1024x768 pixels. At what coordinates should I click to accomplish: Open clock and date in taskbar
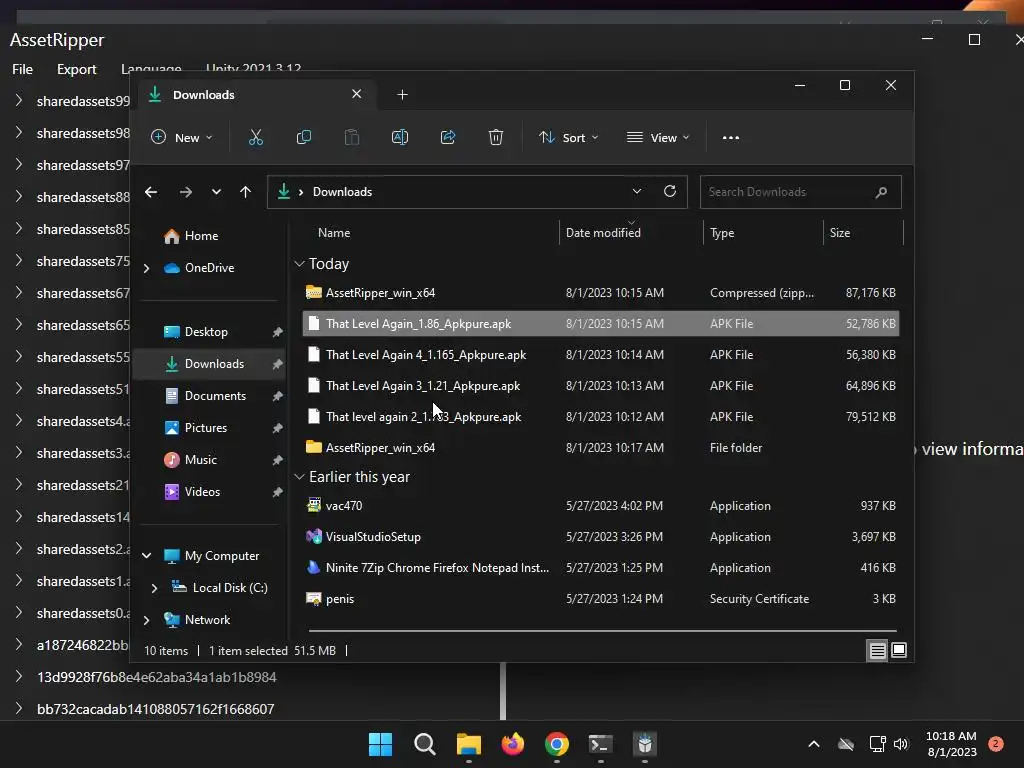952,744
